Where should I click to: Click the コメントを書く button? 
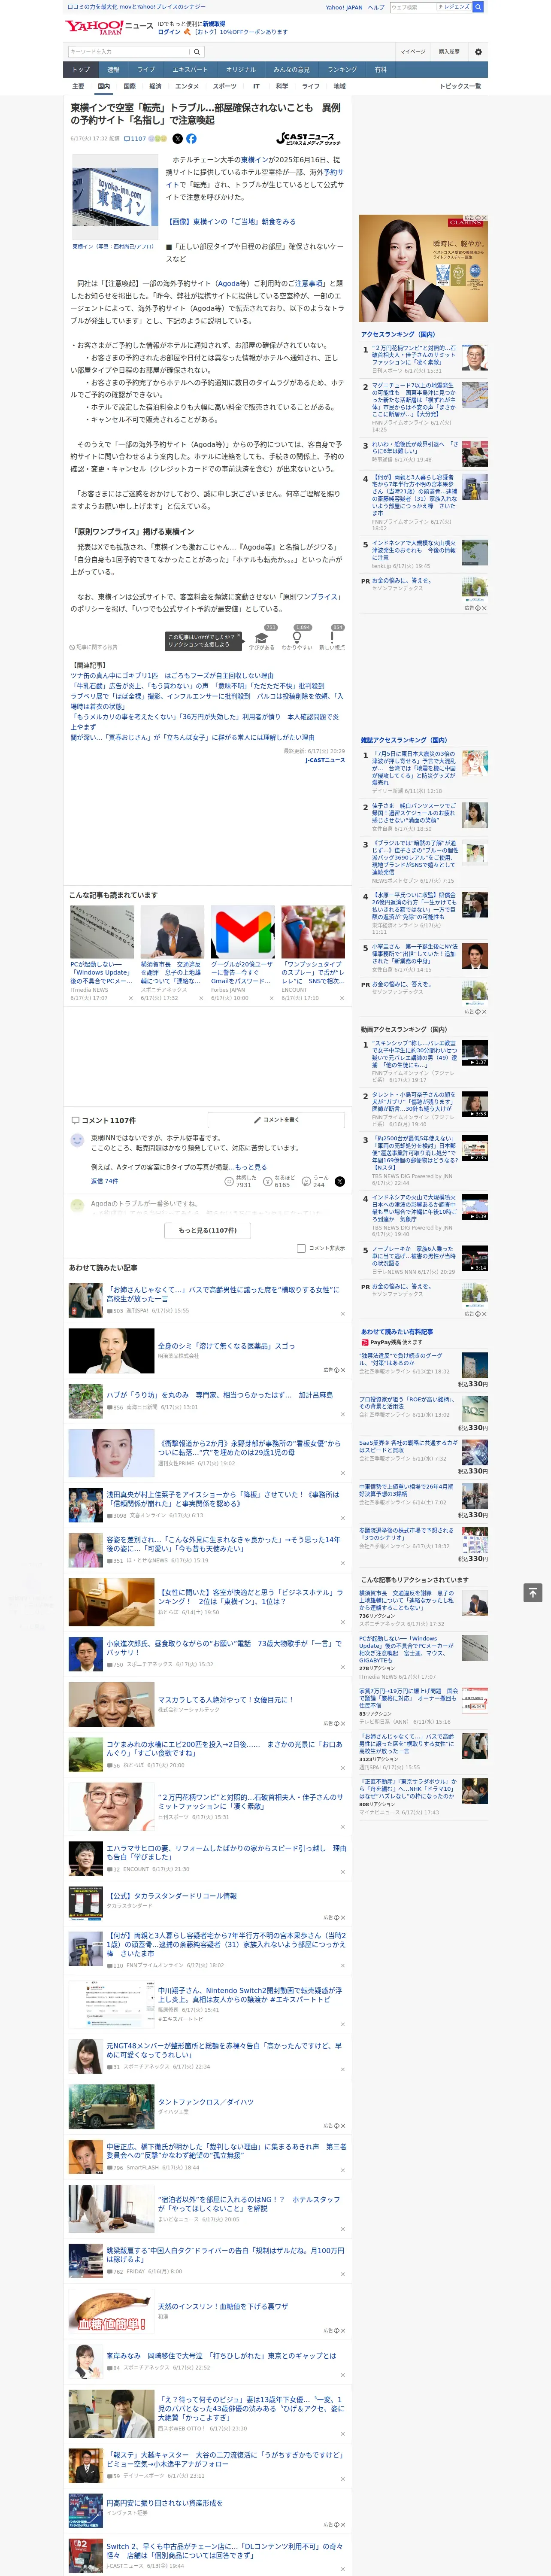coord(276,1120)
